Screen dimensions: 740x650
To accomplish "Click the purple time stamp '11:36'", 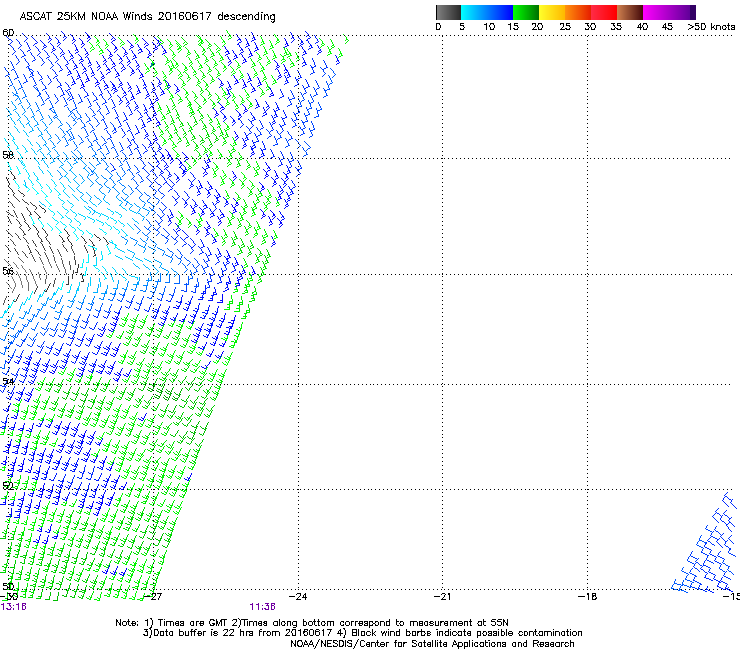I will coord(262,607).
